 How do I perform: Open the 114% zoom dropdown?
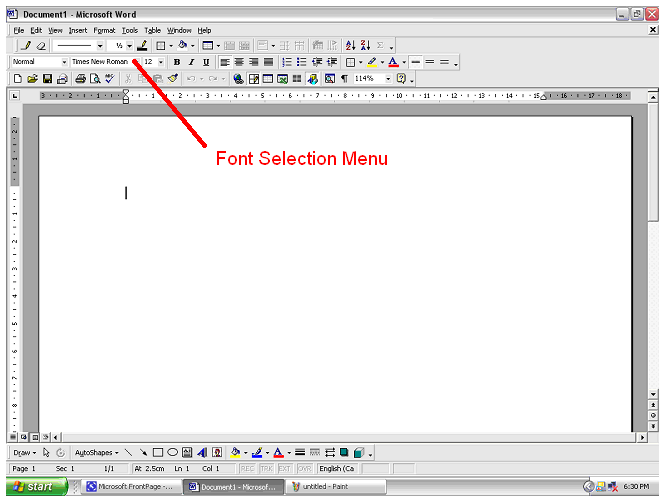(388, 78)
